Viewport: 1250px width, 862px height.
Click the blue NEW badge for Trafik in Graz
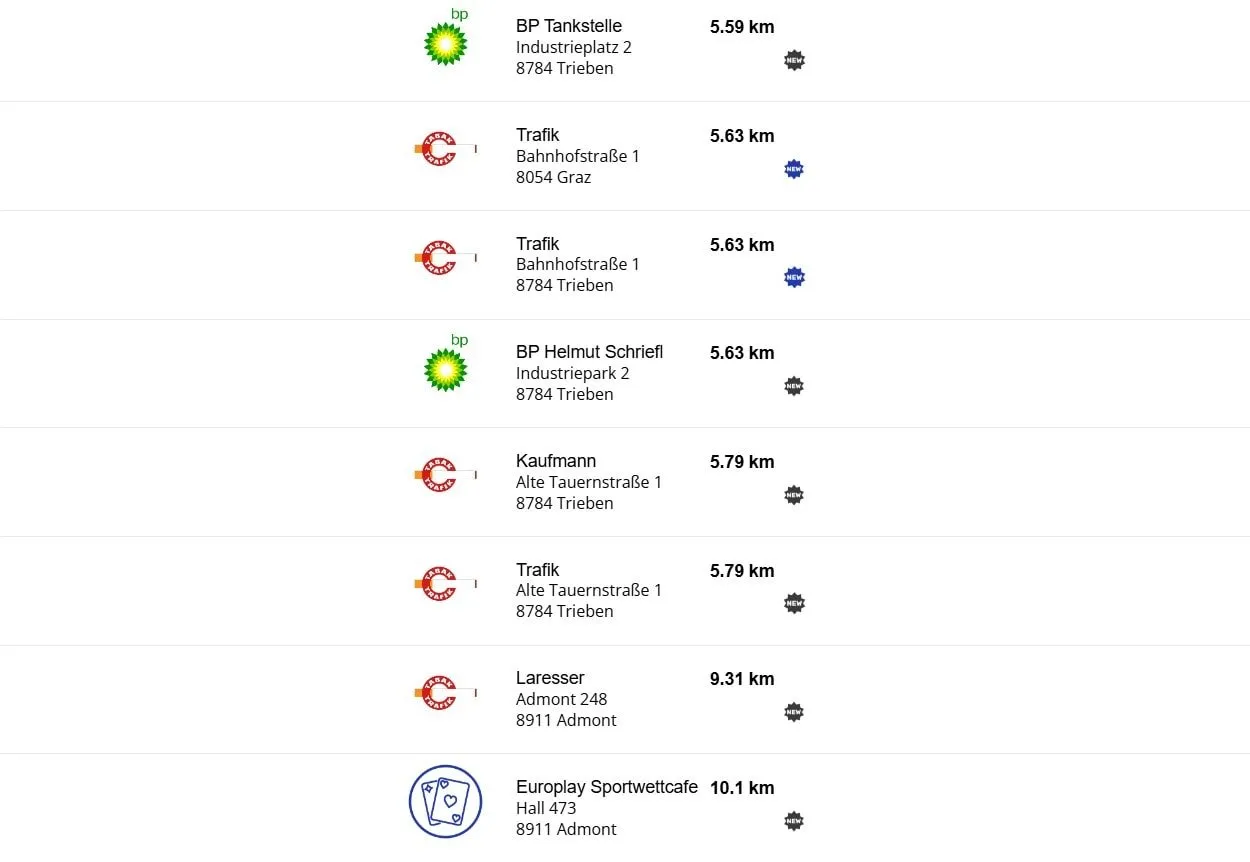coord(794,169)
